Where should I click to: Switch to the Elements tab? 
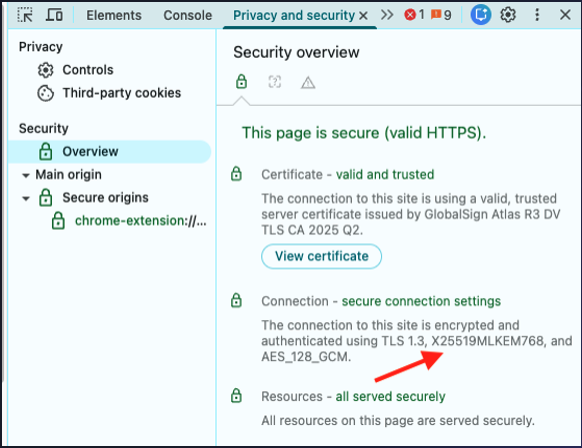[x=114, y=15]
